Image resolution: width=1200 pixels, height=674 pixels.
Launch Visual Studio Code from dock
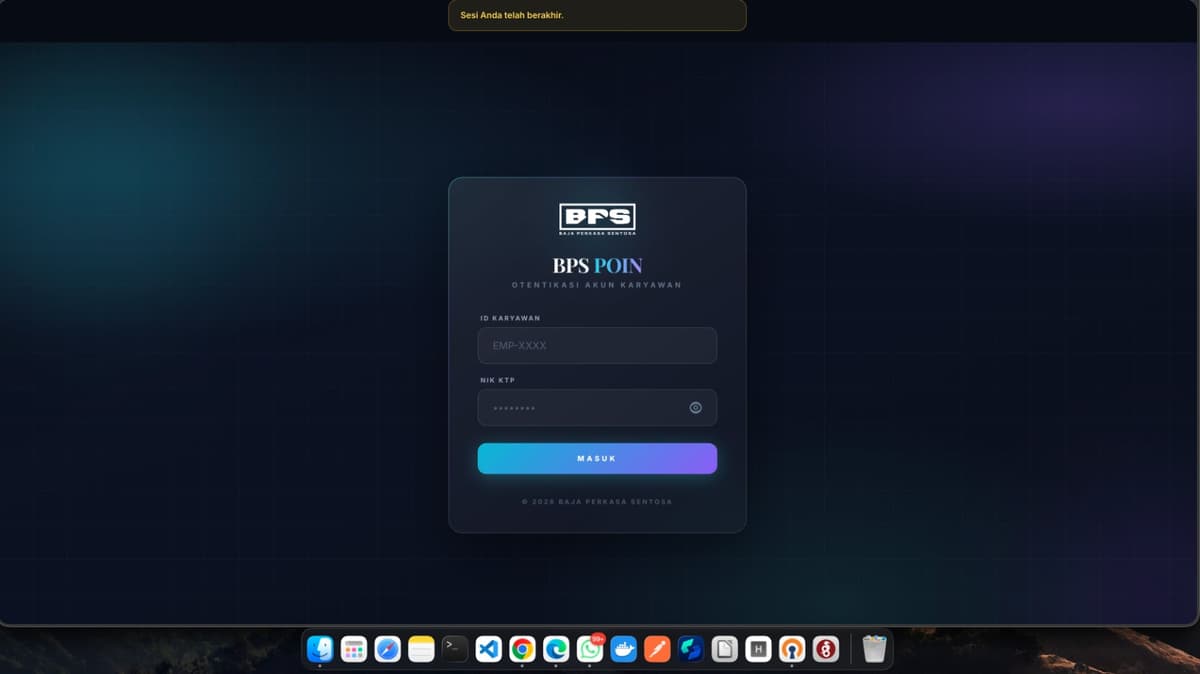tap(489, 649)
